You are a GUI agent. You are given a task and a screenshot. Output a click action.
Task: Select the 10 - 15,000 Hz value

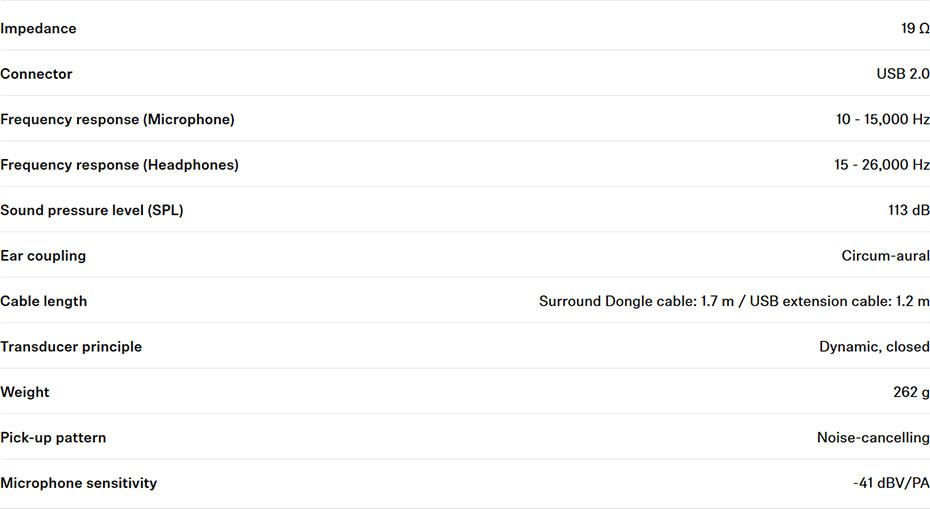[x=883, y=120]
